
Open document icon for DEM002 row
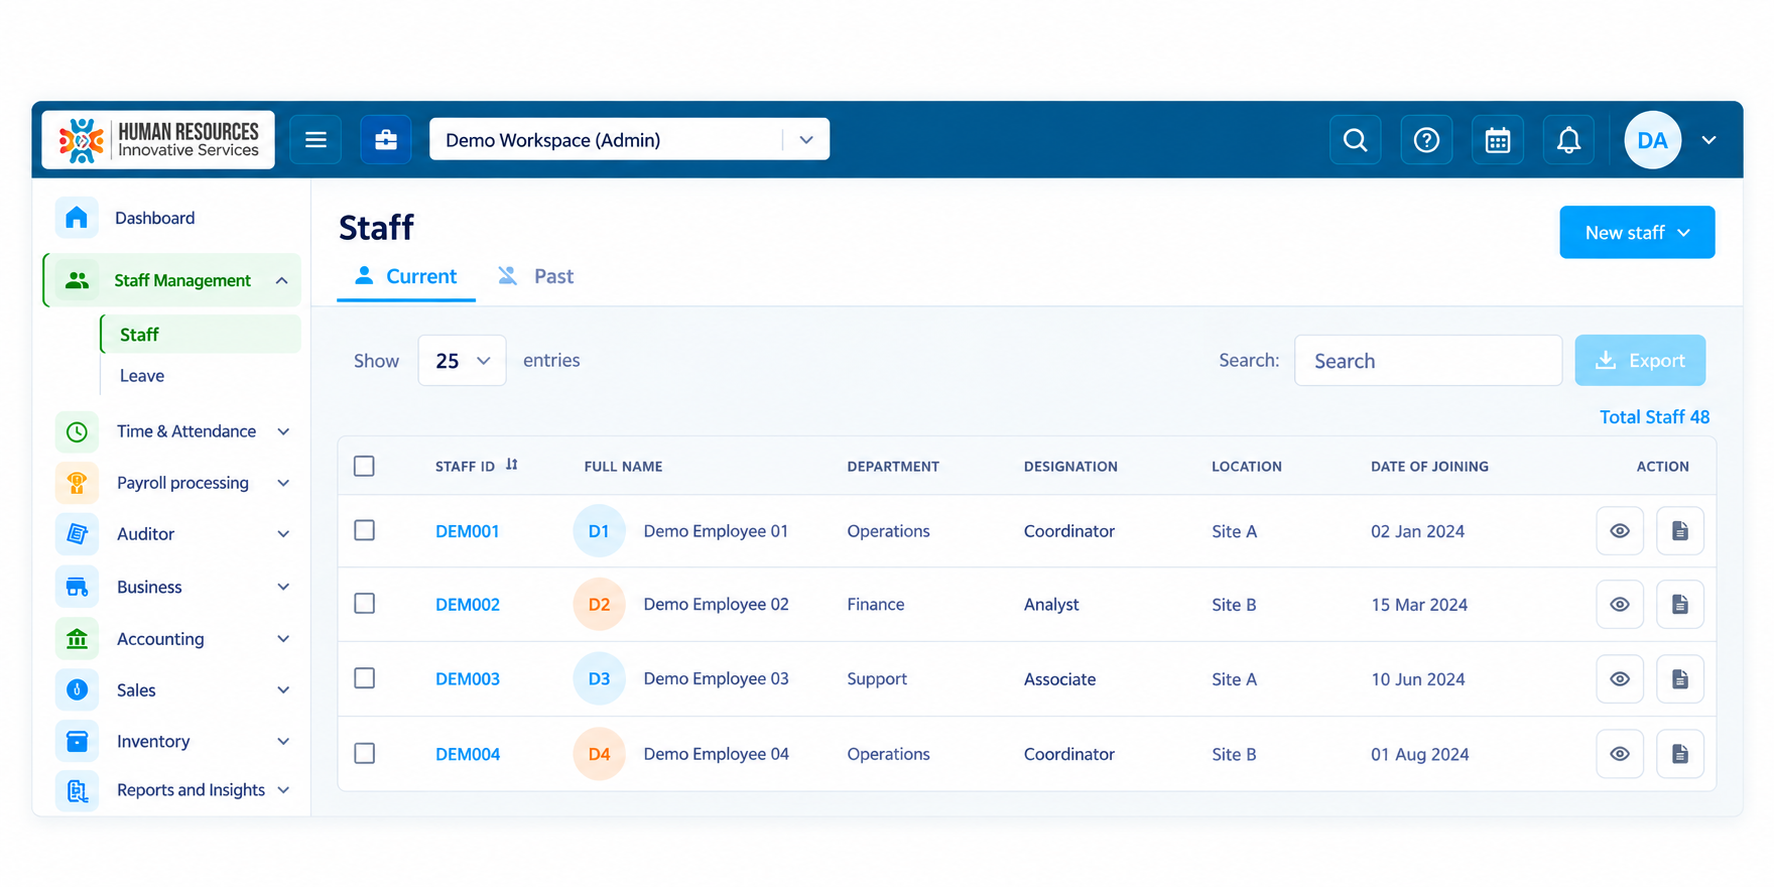(x=1680, y=604)
